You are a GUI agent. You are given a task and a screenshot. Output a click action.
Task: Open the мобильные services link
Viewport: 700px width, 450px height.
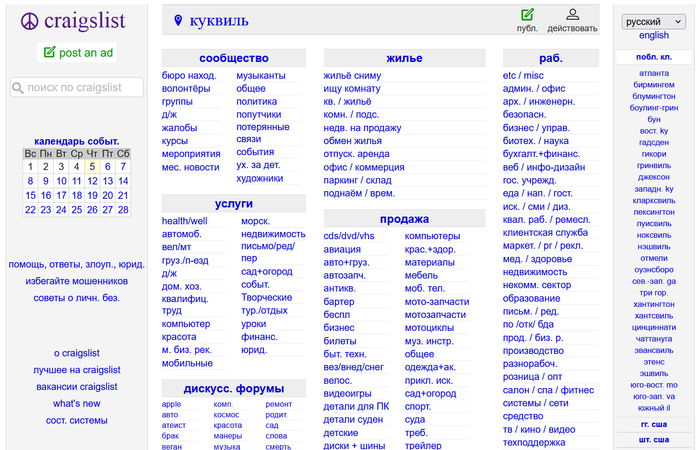187,363
